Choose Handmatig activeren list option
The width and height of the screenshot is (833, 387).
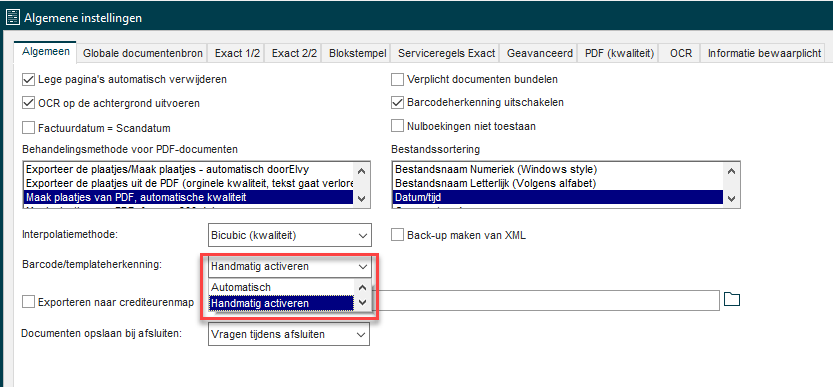(281, 303)
